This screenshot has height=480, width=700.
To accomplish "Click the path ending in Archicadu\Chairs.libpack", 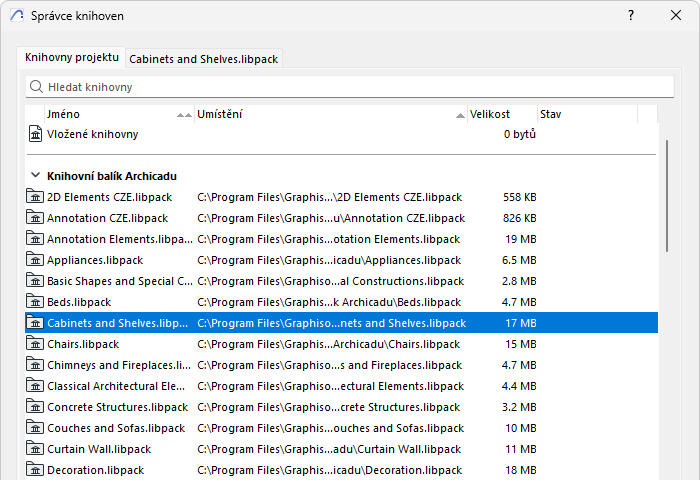I will [329, 344].
